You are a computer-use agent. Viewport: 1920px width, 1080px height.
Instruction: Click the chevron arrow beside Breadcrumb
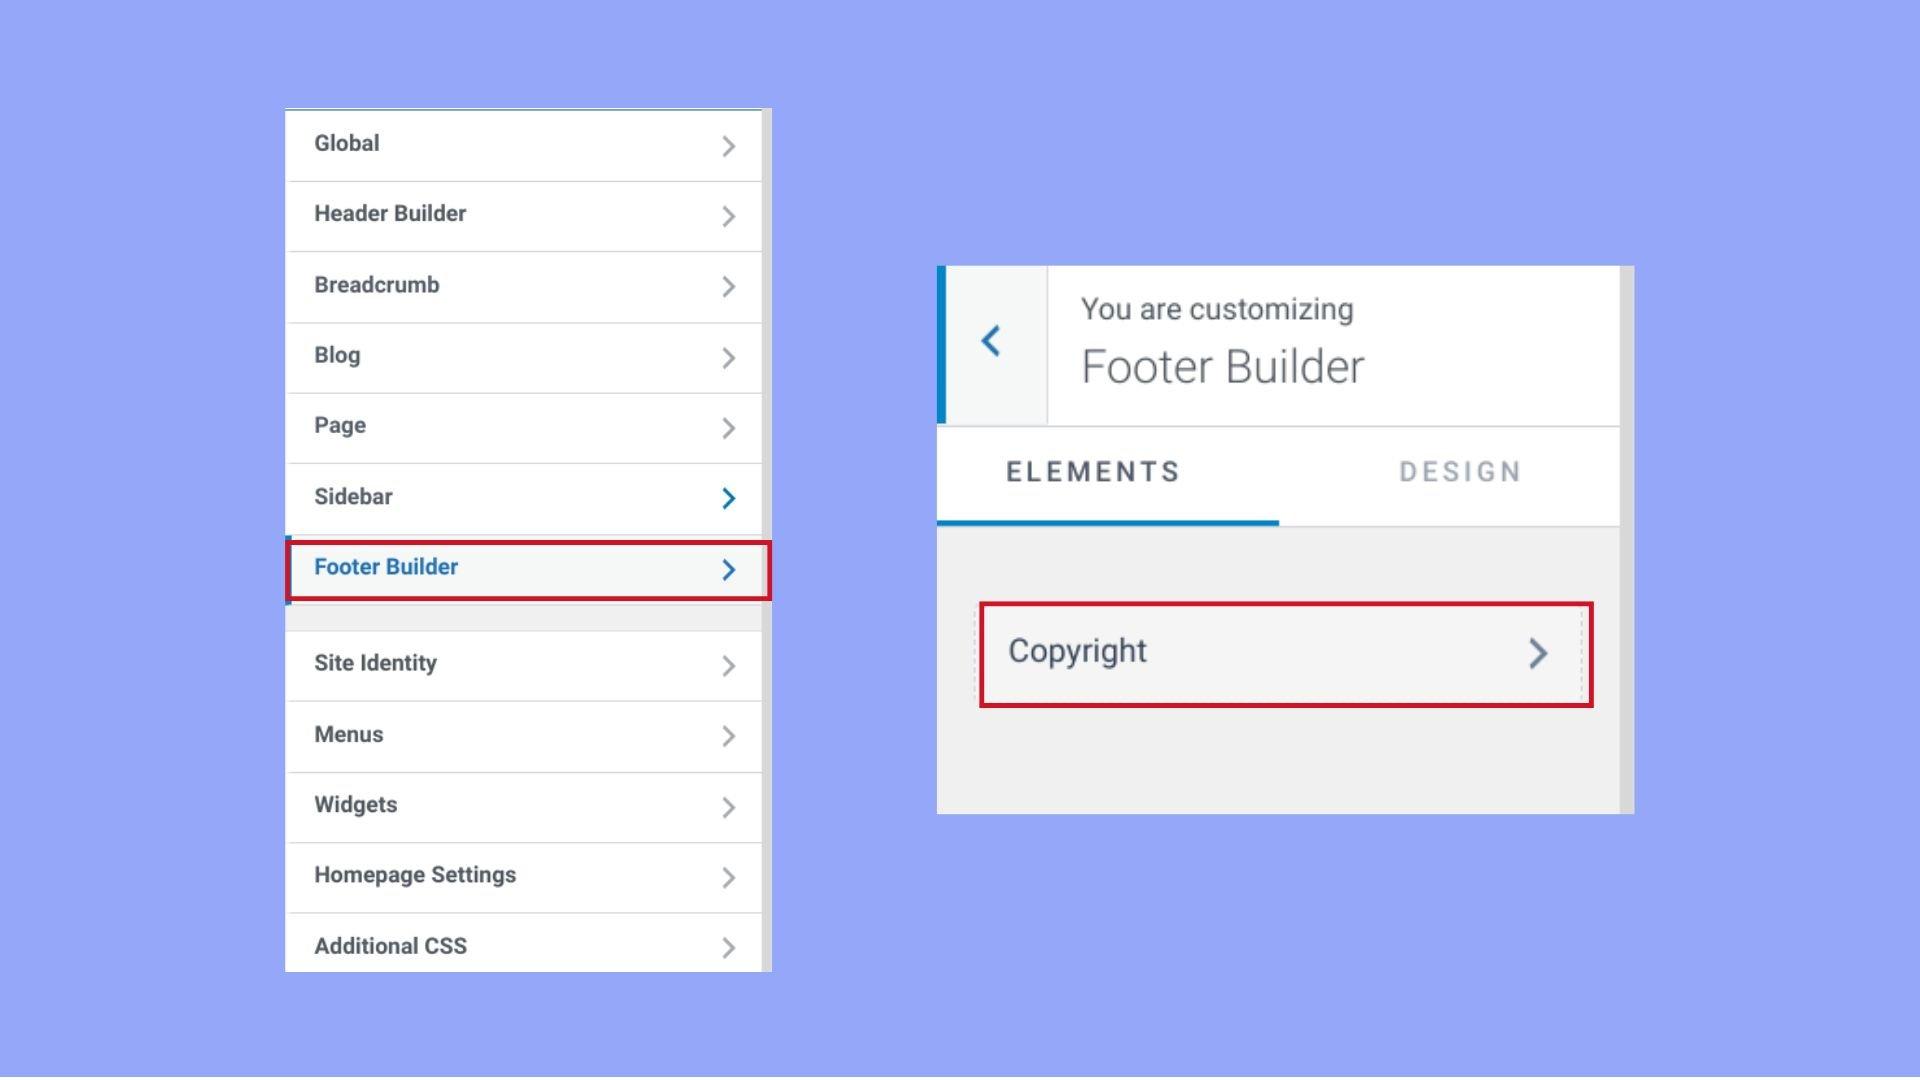728,287
